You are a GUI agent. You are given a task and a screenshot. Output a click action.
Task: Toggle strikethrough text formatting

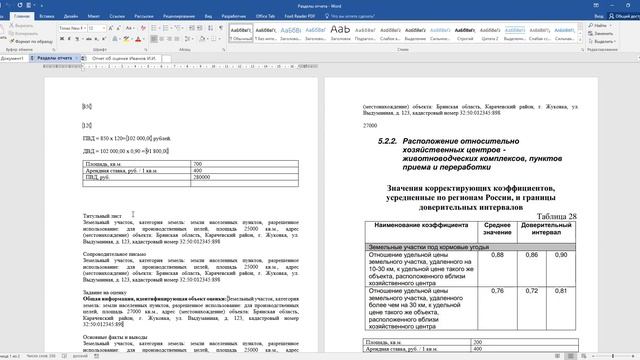pos(89,39)
